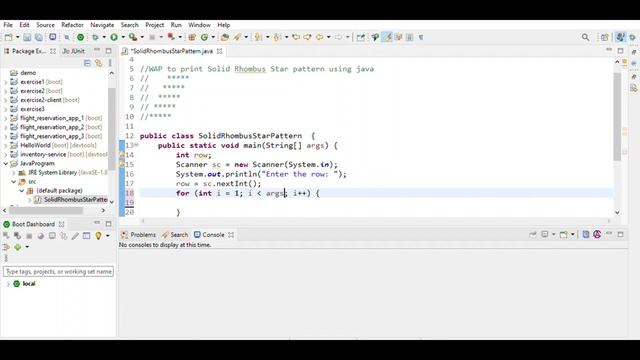
Task: Switch to the Search tab in bottom panel
Action: [x=175, y=235]
